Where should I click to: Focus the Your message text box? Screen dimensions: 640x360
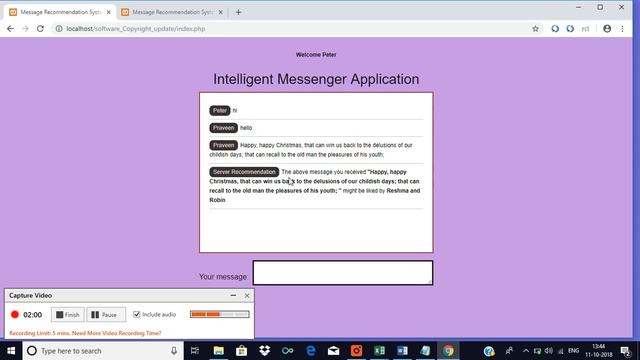pyautogui.click(x=343, y=273)
